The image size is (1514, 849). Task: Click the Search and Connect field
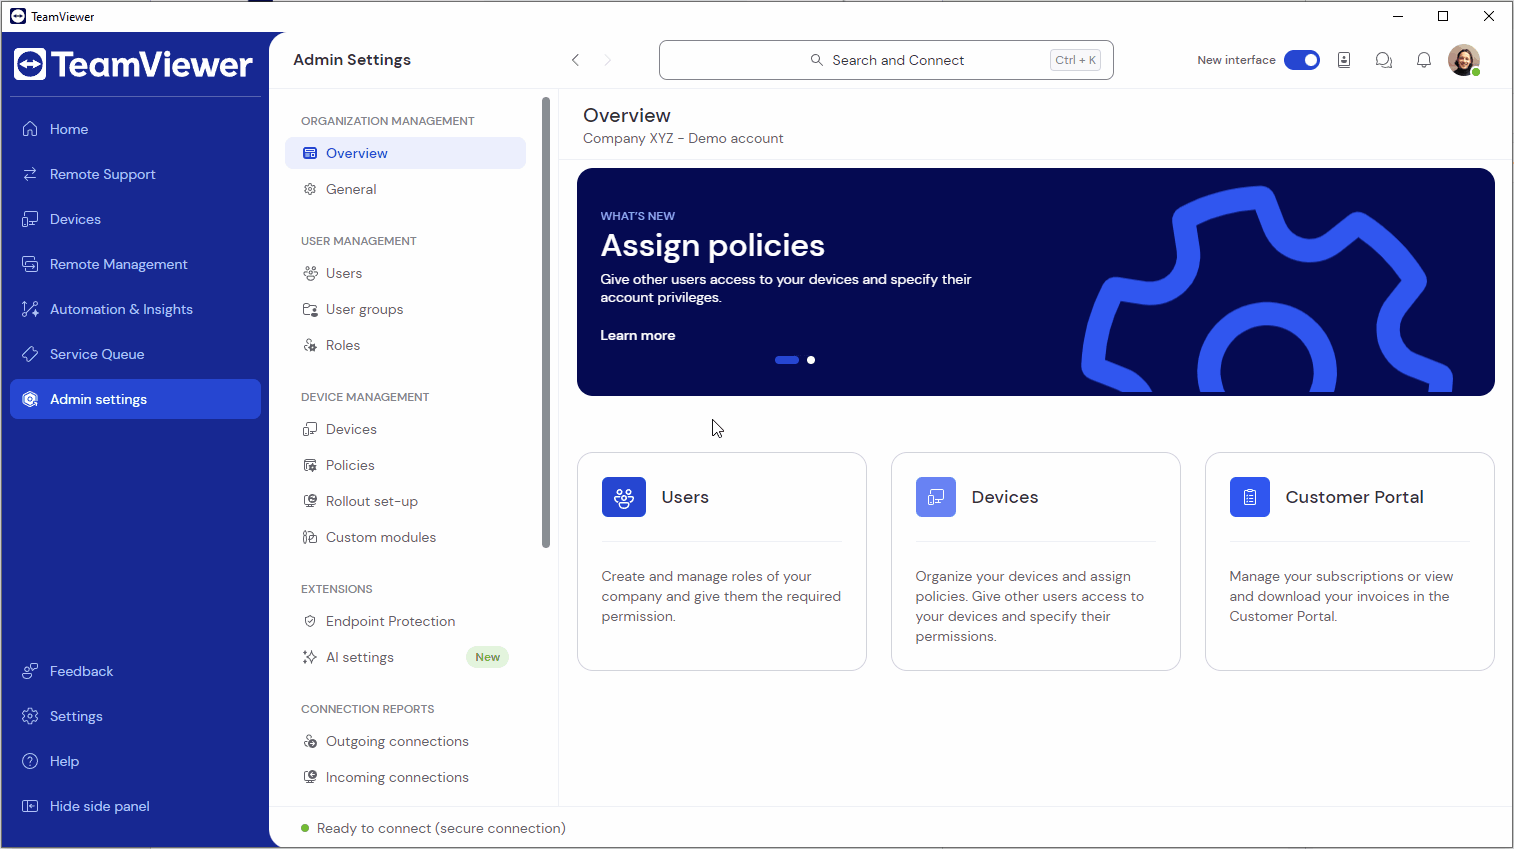coord(886,60)
